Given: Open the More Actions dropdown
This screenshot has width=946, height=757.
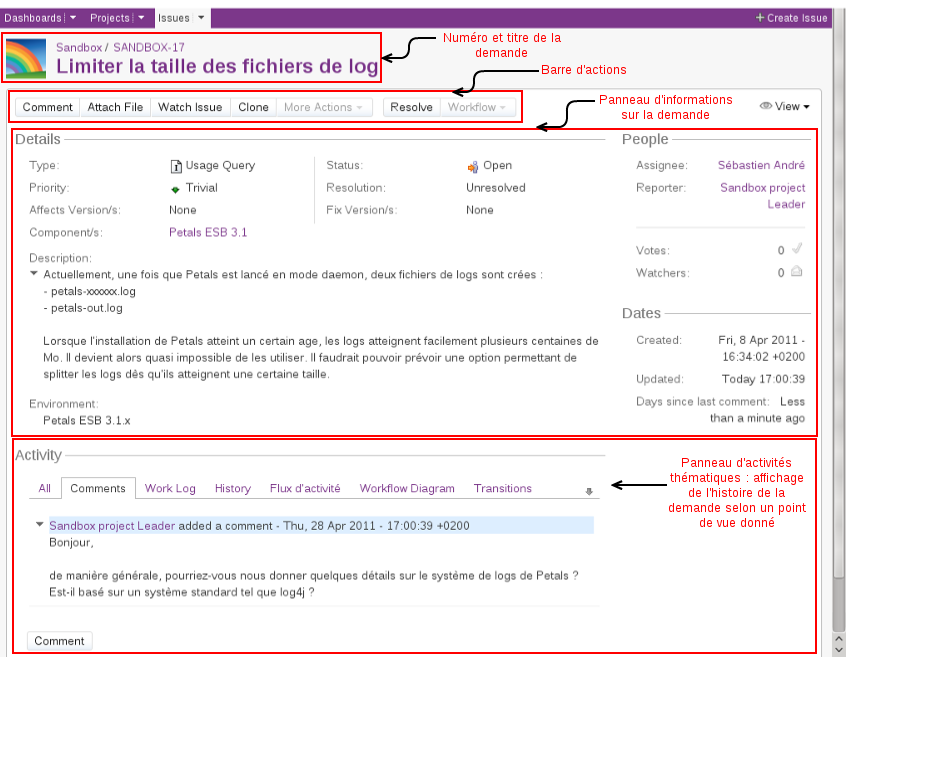Looking at the screenshot, I should point(324,106).
